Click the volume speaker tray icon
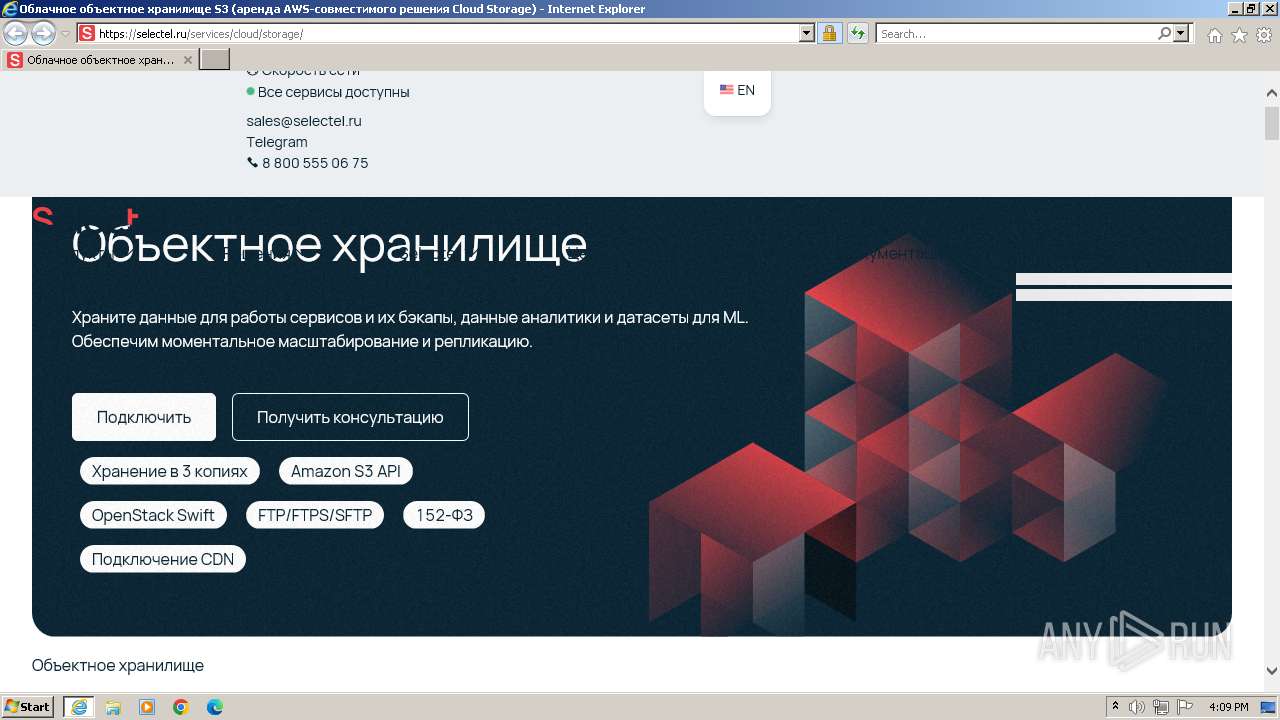Screen dimensions: 1280x720 click(x=1138, y=707)
